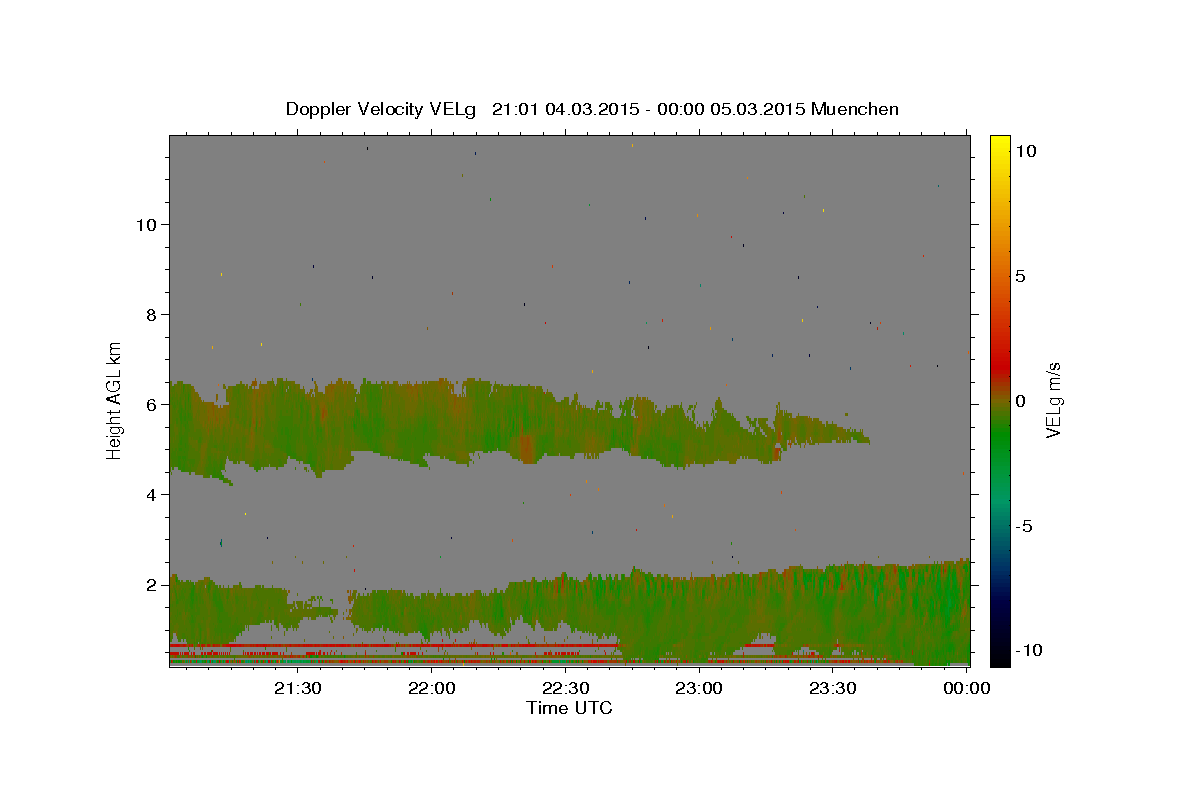The width and height of the screenshot is (1200, 800).
Task: Click the '22:30' time axis label
Action: [x=565, y=688]
